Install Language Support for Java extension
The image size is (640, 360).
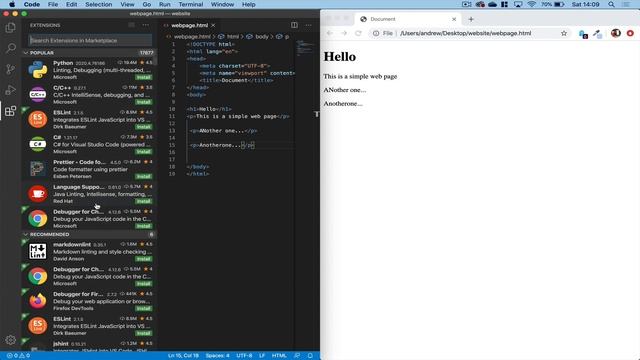[x=144, y=201]
